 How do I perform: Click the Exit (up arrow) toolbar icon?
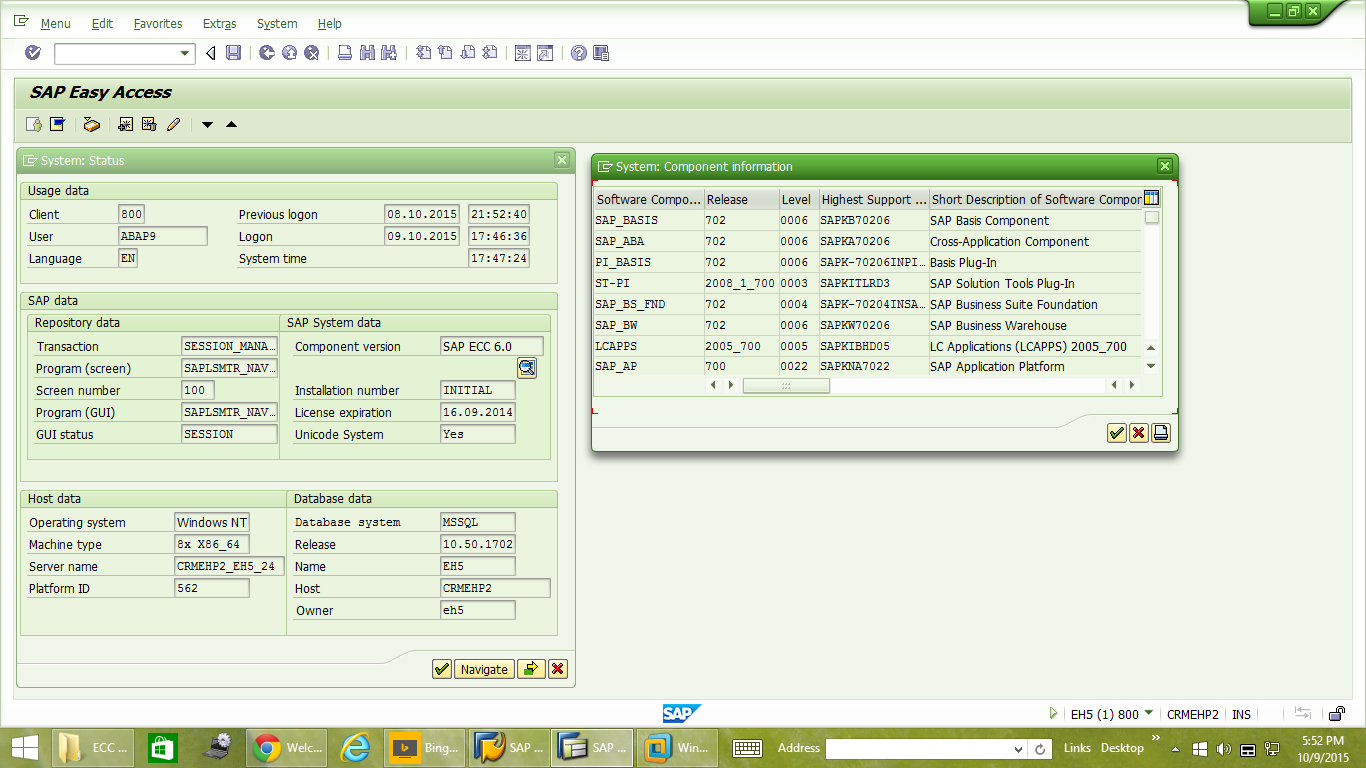[x=289, y=53]
